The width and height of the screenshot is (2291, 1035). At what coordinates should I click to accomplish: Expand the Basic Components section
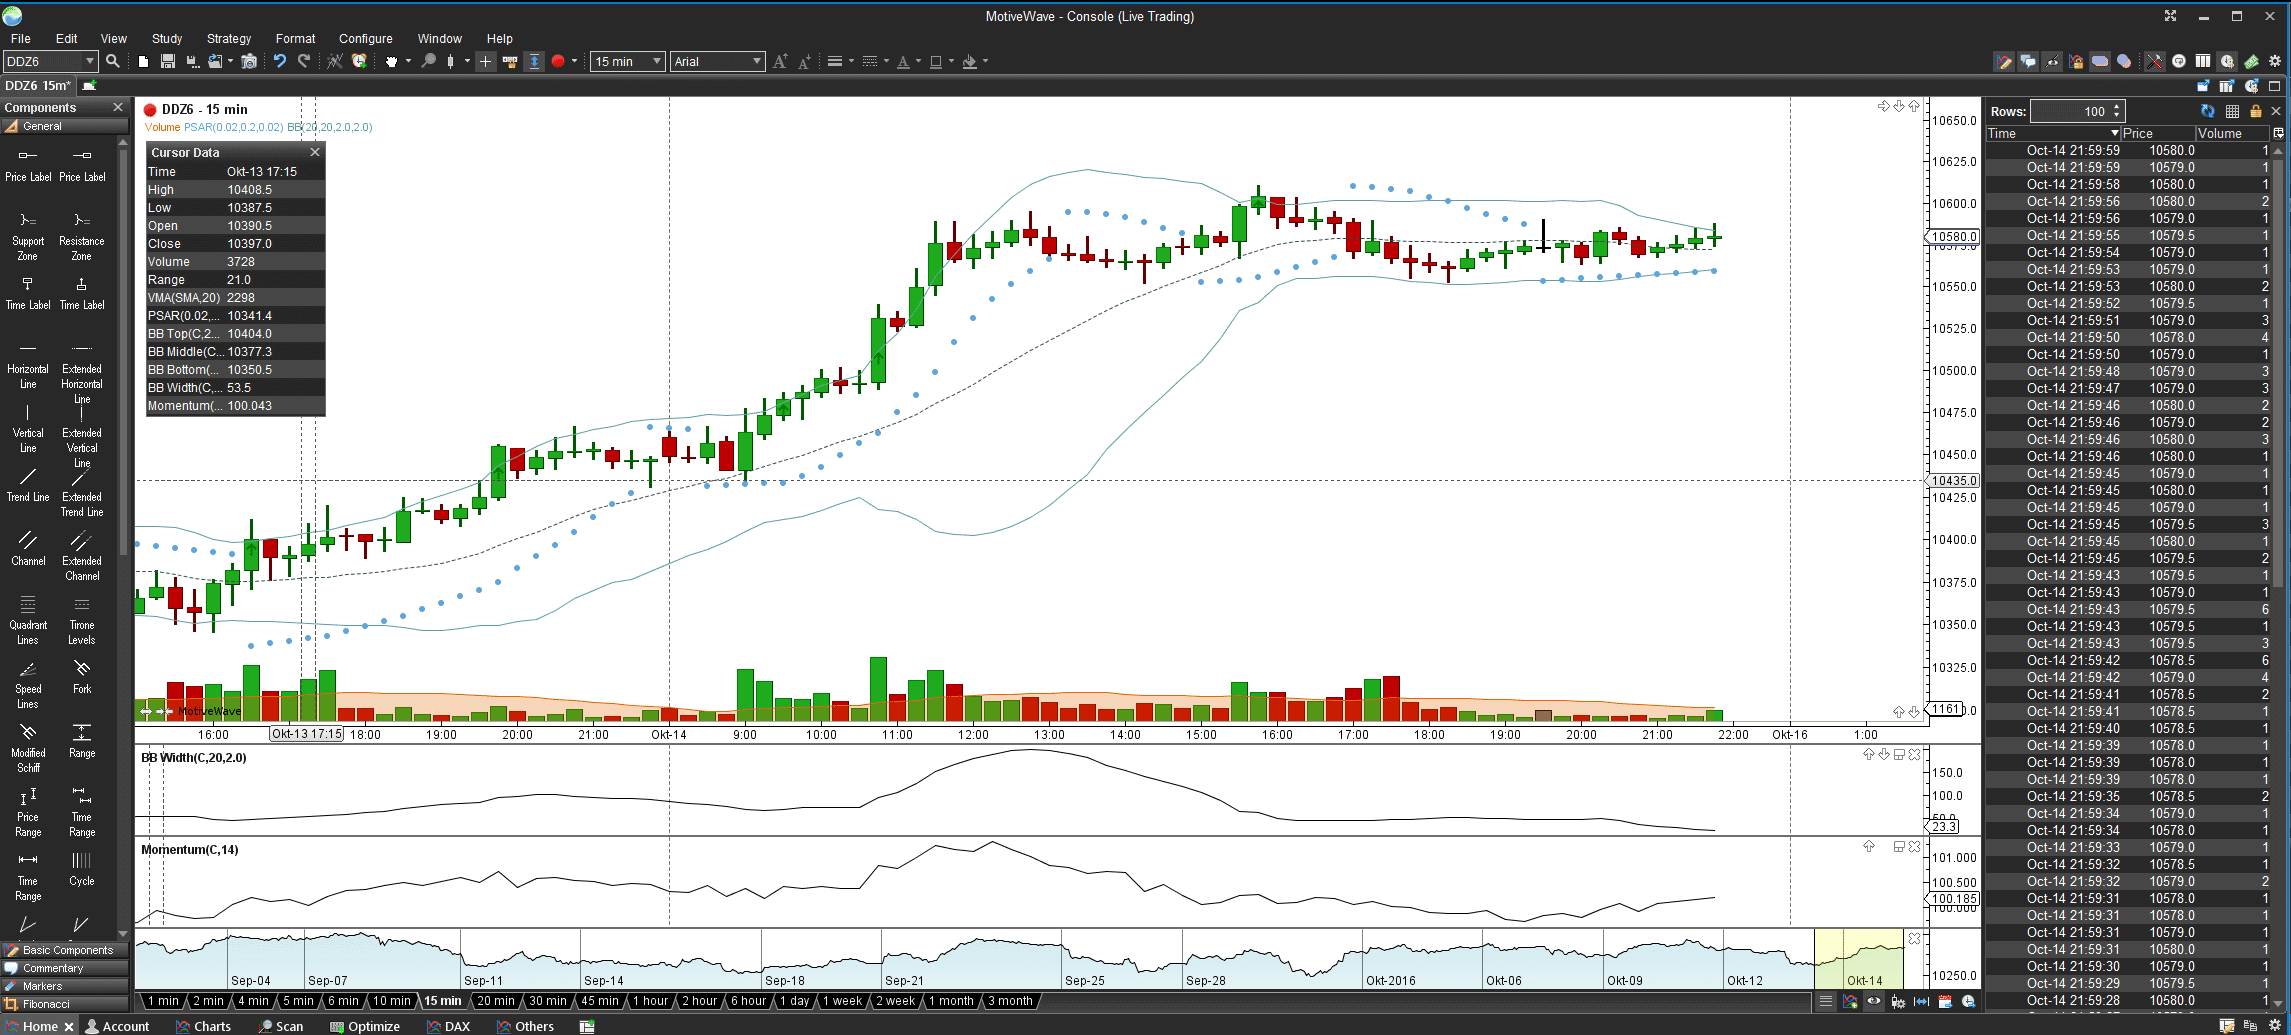pos(65,950)
